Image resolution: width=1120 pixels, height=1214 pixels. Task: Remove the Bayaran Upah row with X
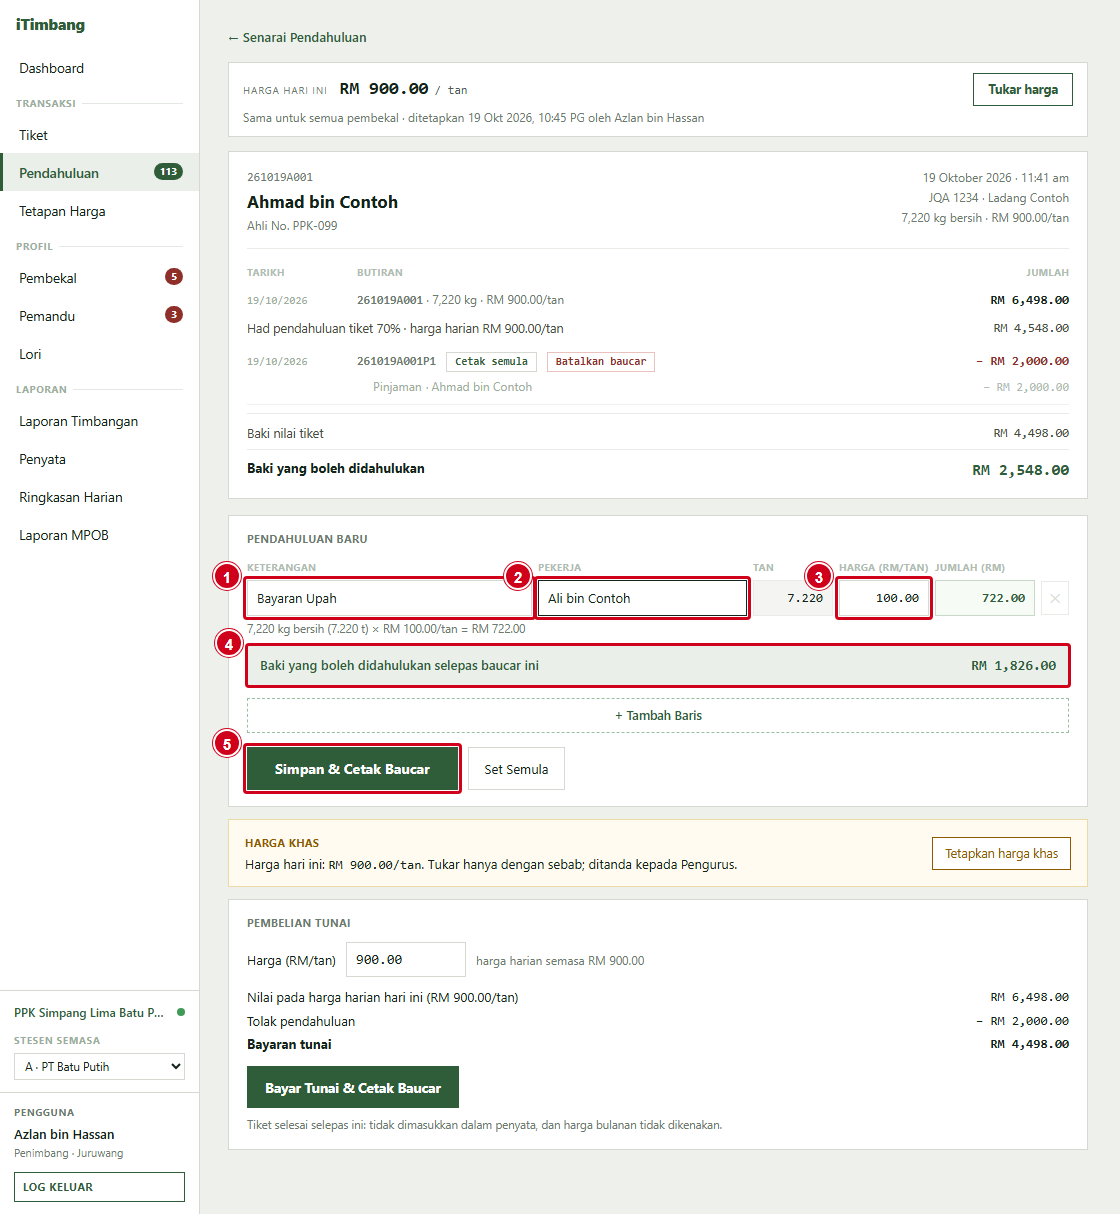click(x=1055, y=598)
